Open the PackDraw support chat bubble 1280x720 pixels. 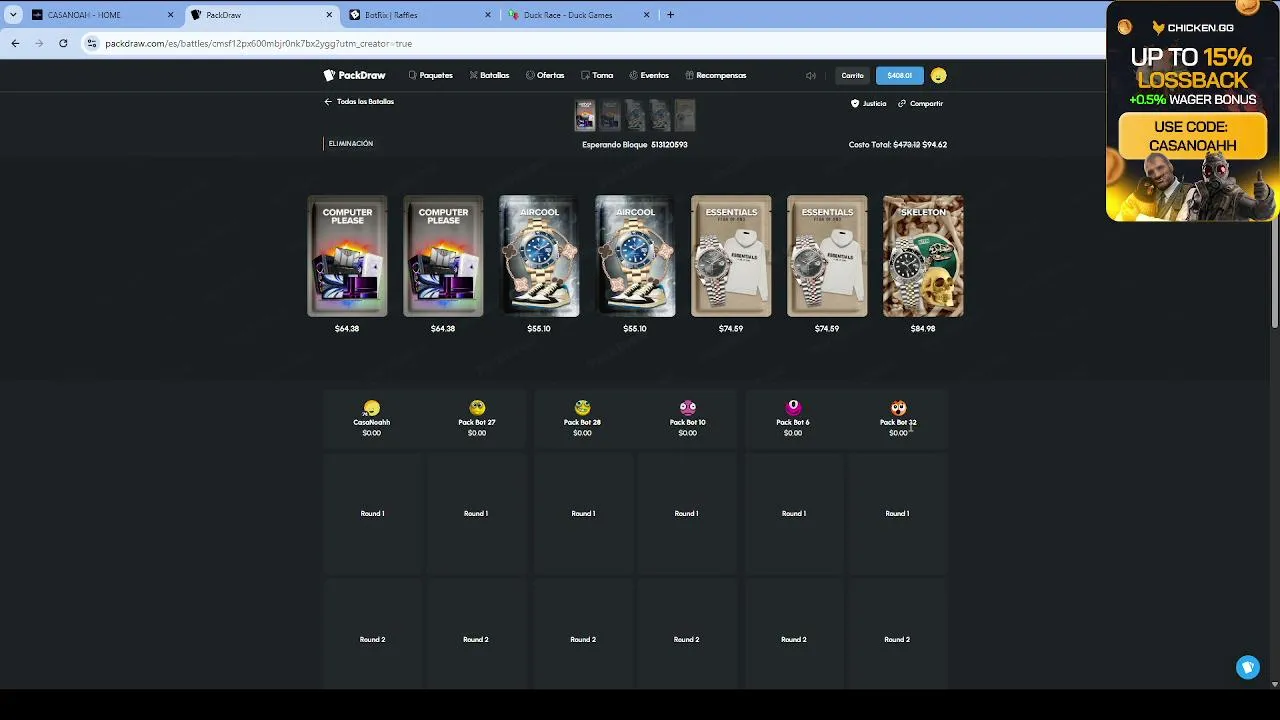[1248, 668]
